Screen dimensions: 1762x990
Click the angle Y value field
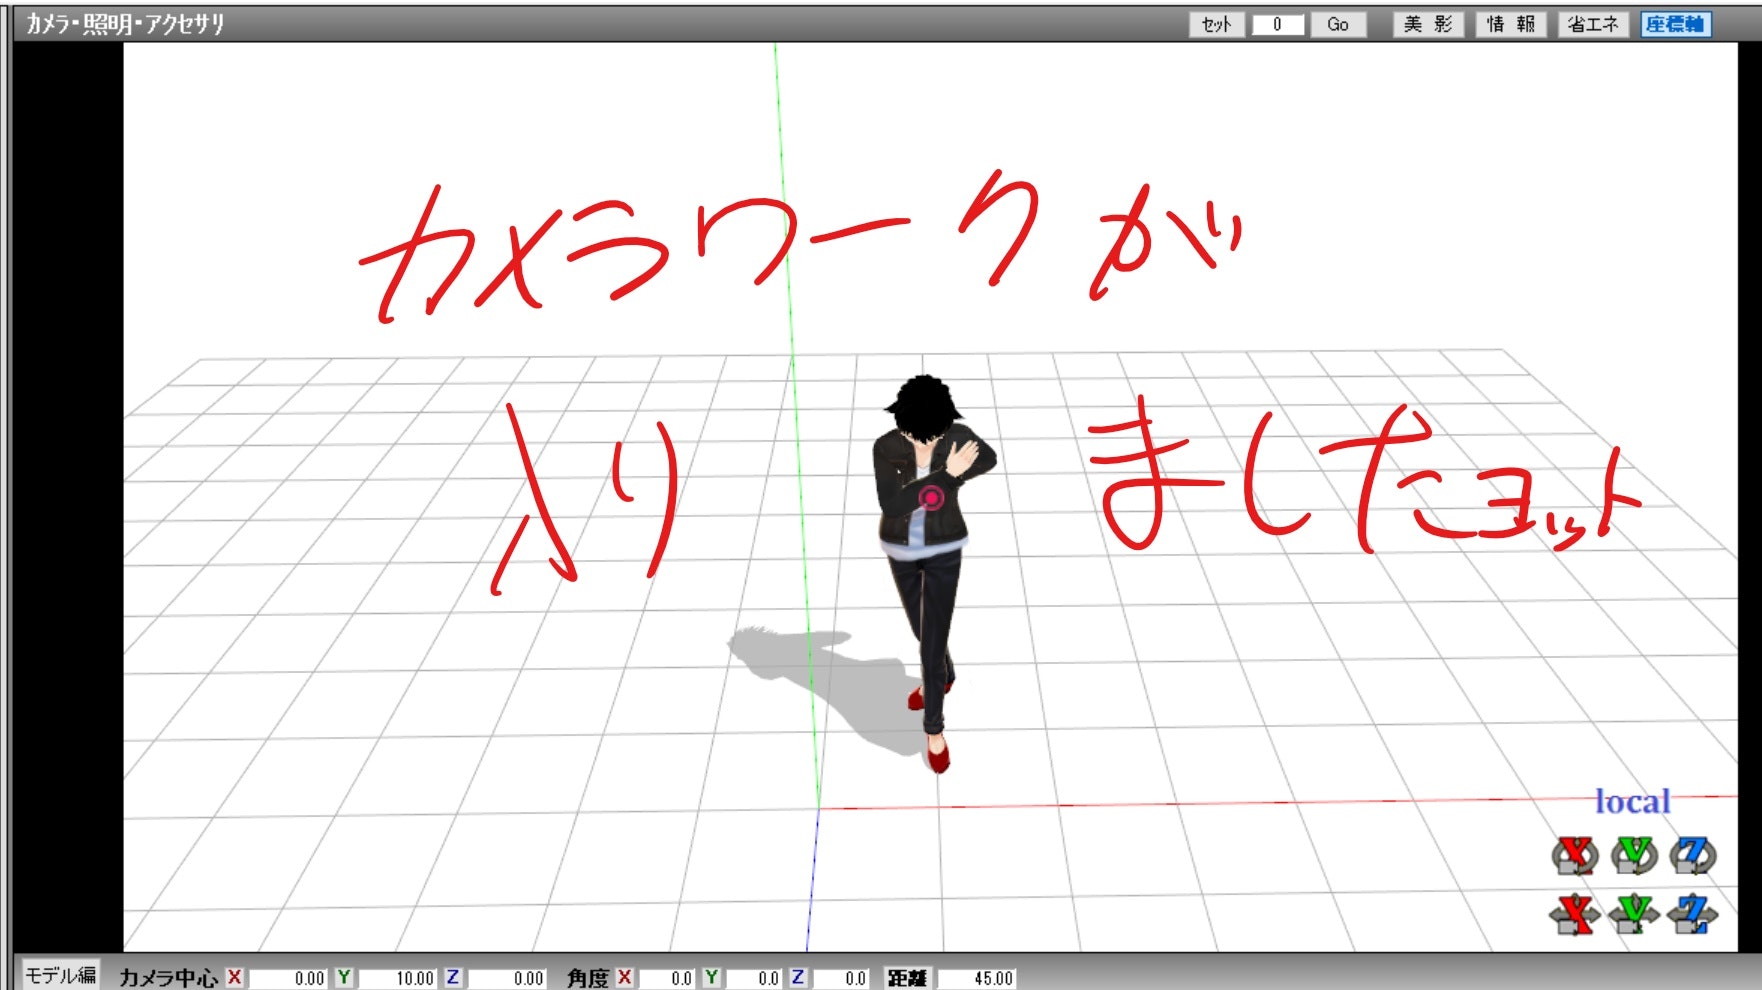point(754,978)
